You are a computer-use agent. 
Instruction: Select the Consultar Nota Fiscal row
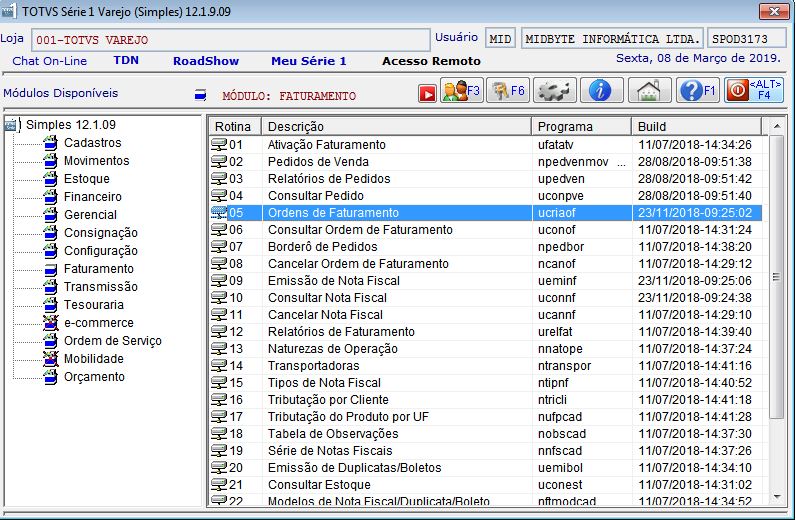[485, 298]
